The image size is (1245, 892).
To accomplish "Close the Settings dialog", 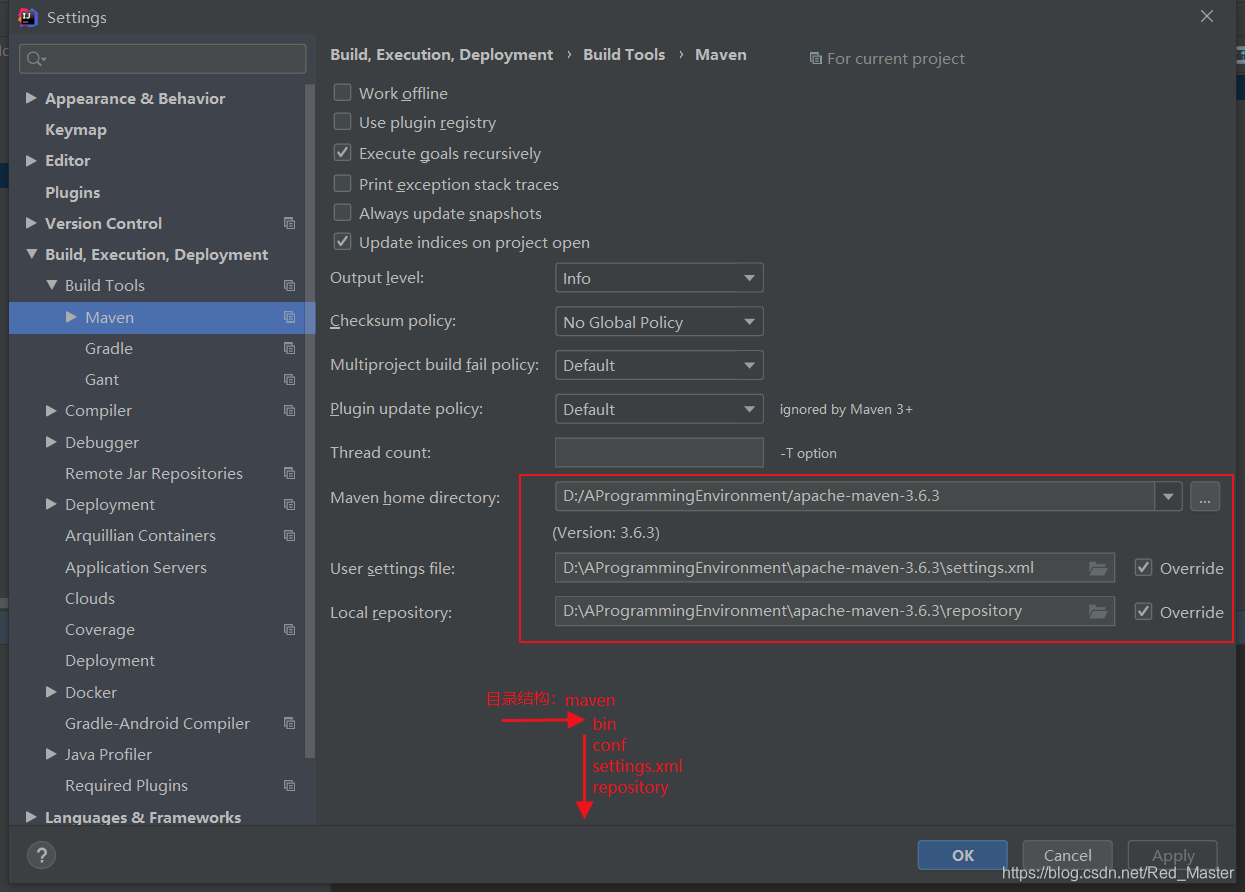I will 1207,17.
